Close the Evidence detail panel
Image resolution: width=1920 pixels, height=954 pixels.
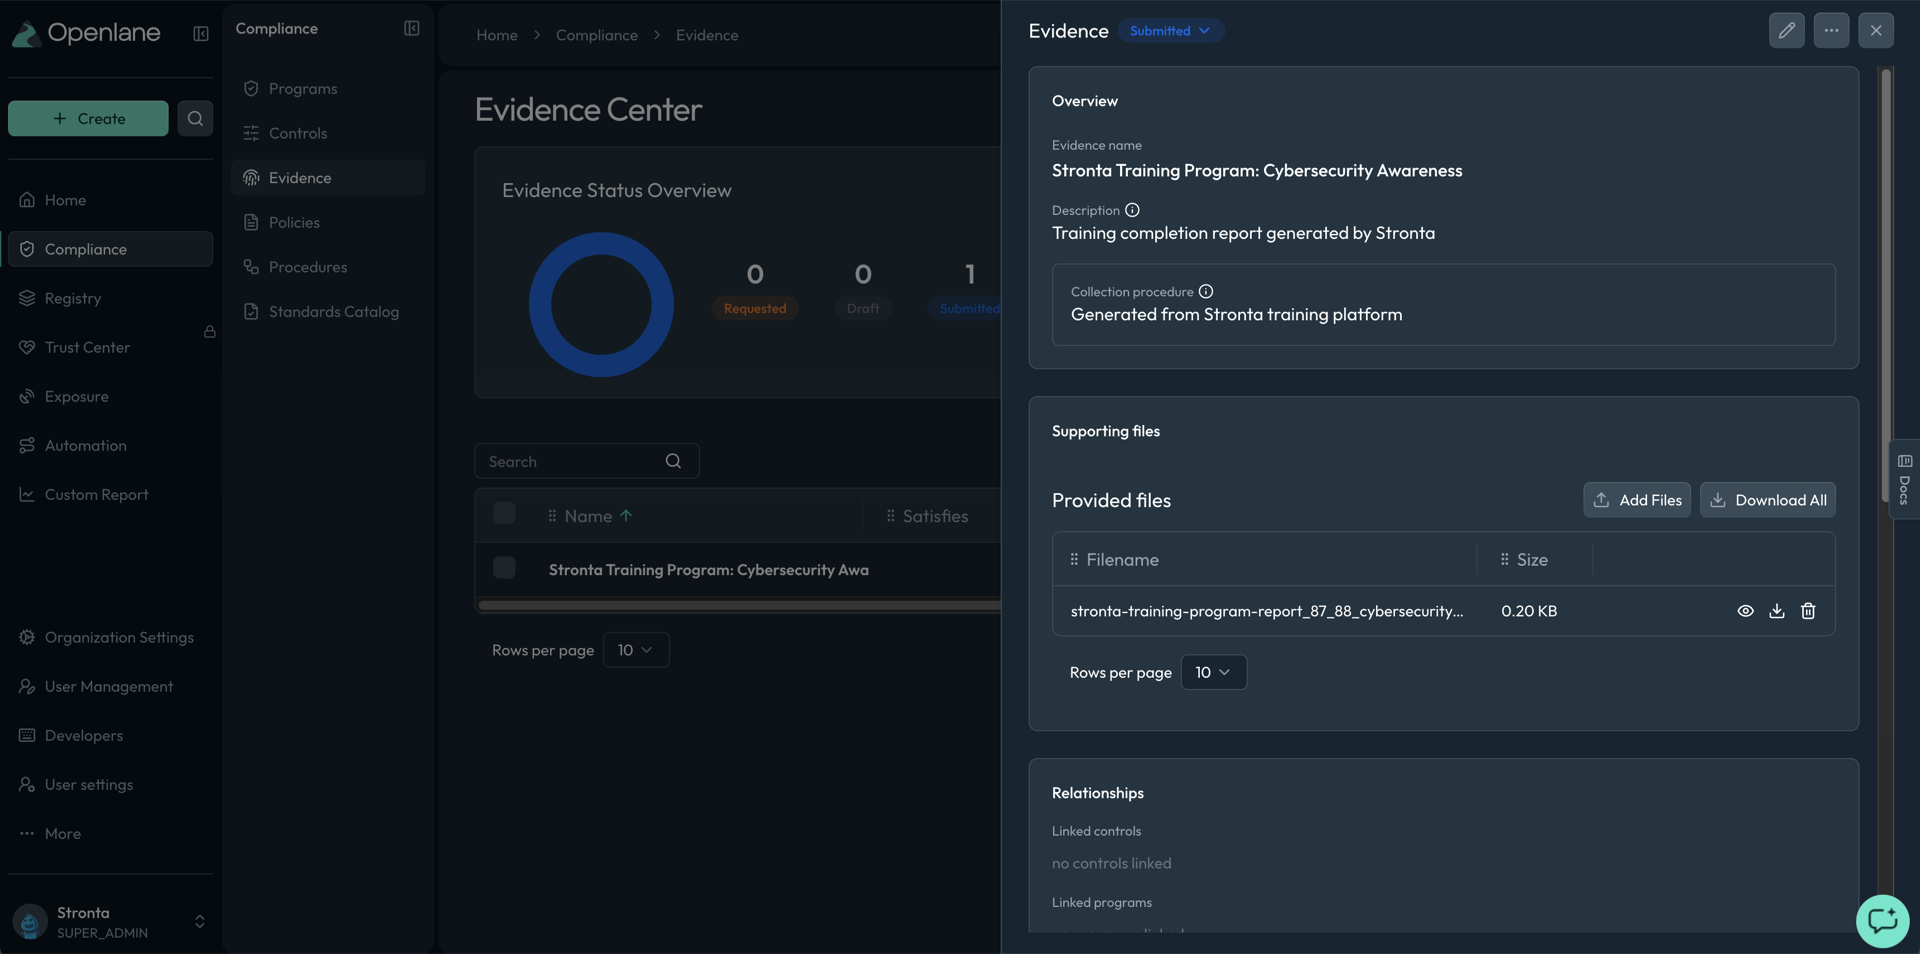1876,30
